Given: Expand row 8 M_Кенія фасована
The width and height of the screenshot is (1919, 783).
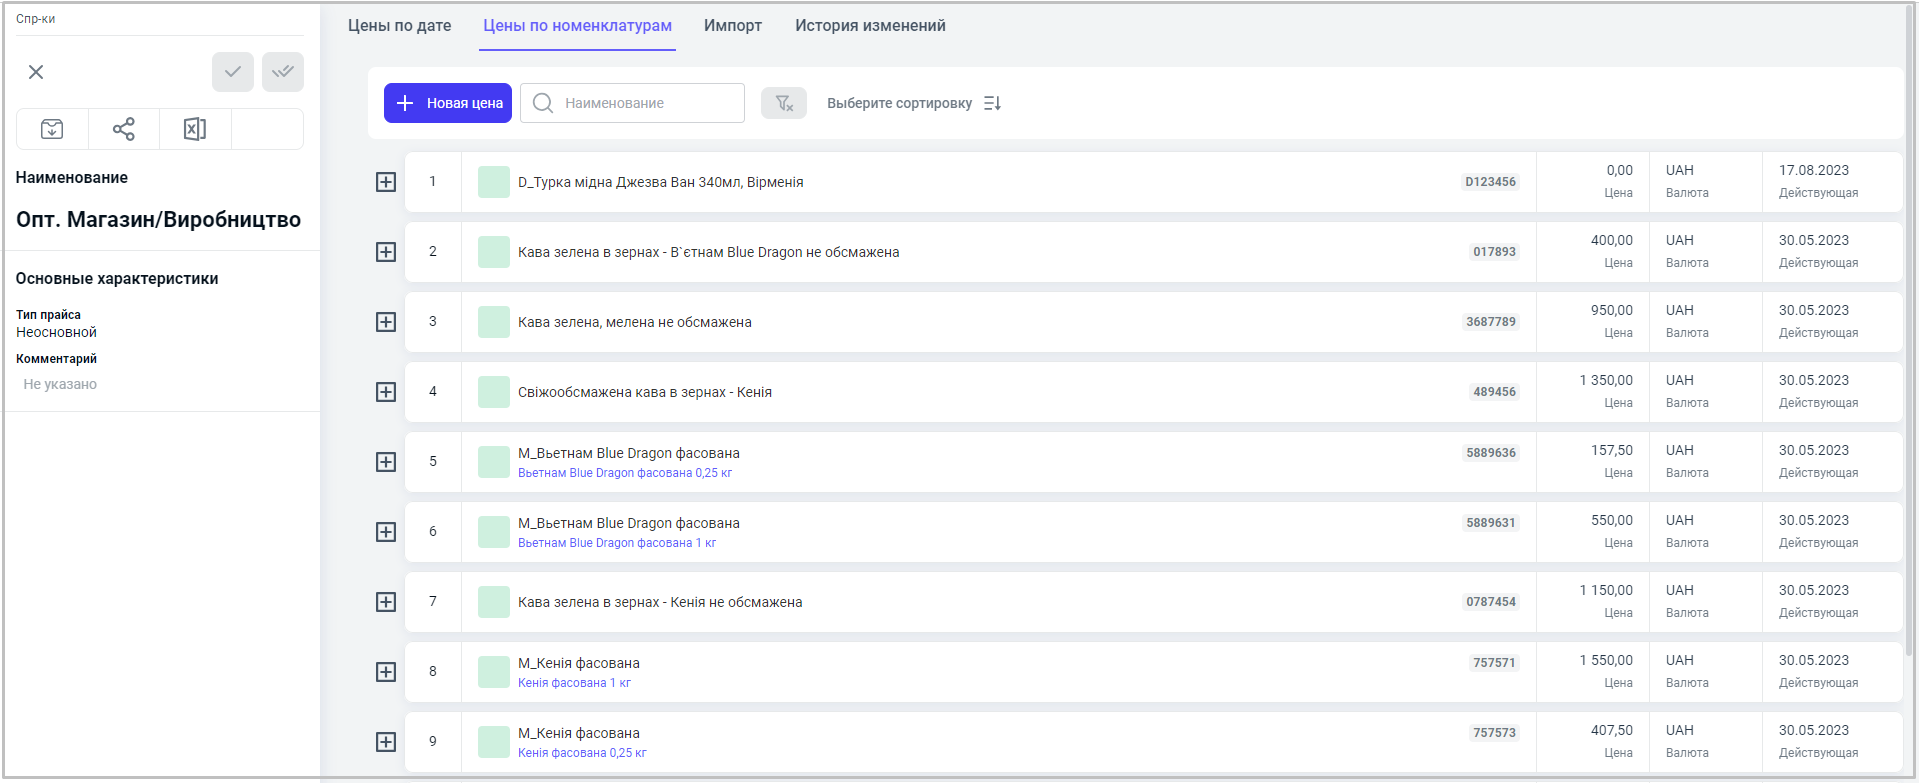Looking at the screenshot, I should (386, 672).
